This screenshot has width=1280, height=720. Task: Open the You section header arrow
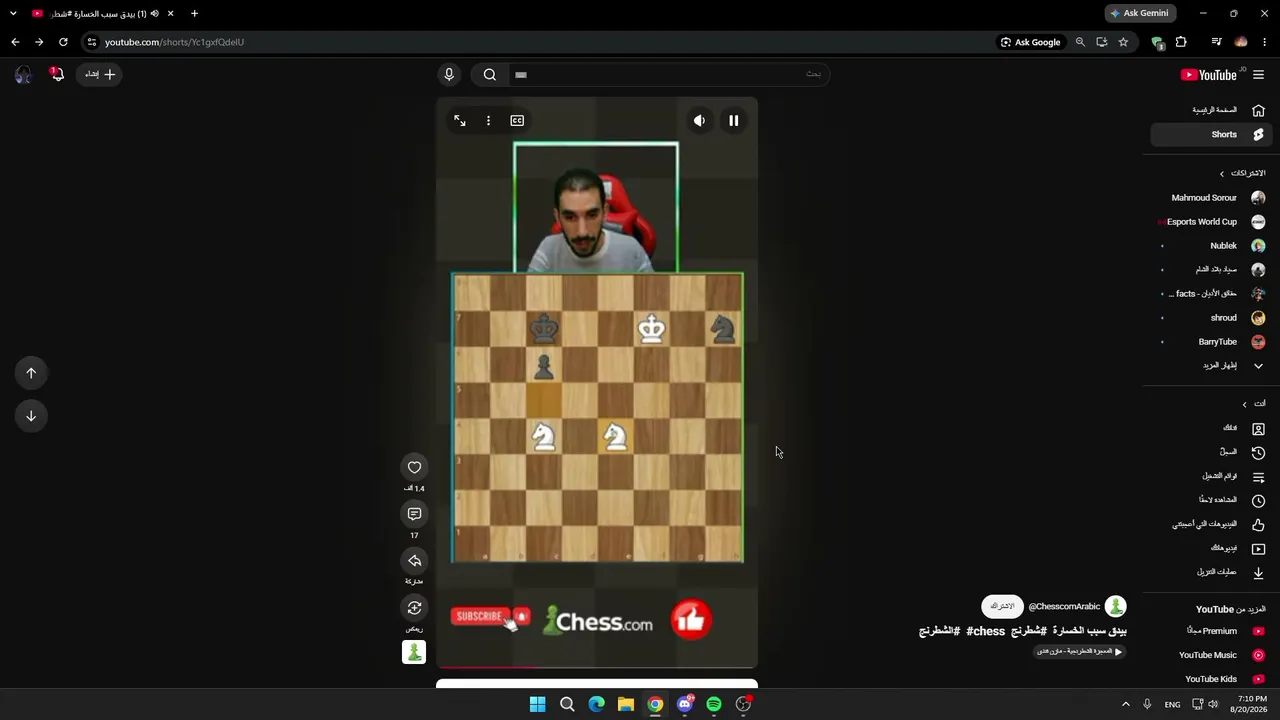click(1244, 404)
